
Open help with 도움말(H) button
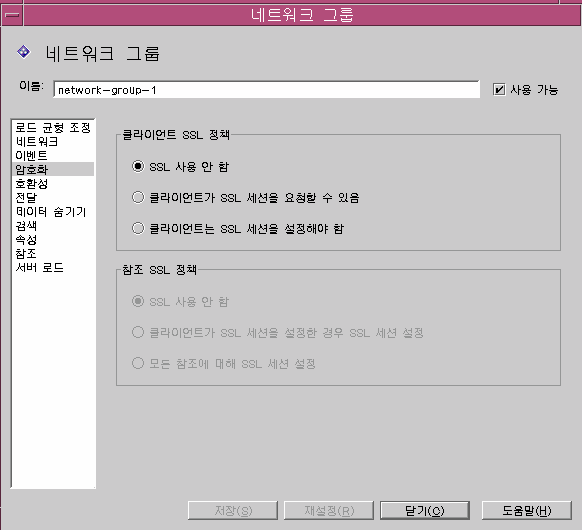[527, 511]
